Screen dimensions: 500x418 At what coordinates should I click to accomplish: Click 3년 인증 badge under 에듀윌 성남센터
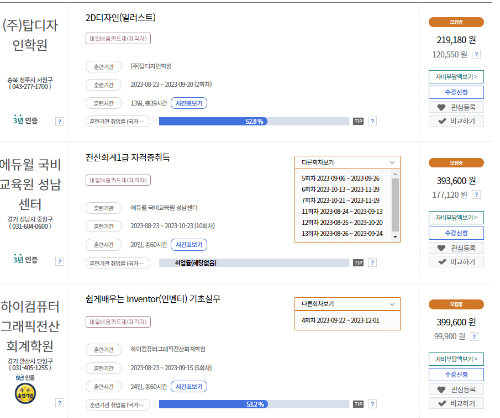pos(25,259)
